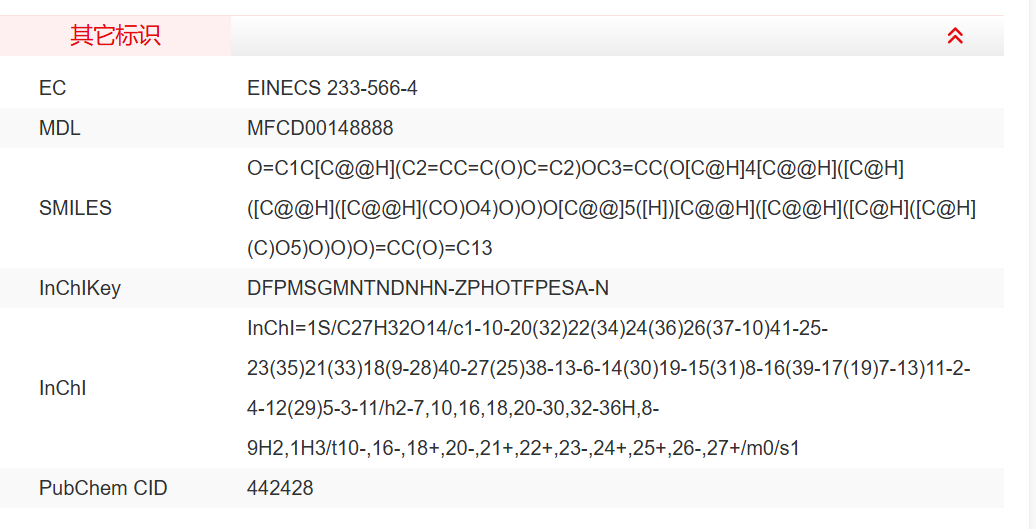Click the SMILES line ending with =C13
The width and height of the screenshot is (1036, 529).
pos(369,248)
